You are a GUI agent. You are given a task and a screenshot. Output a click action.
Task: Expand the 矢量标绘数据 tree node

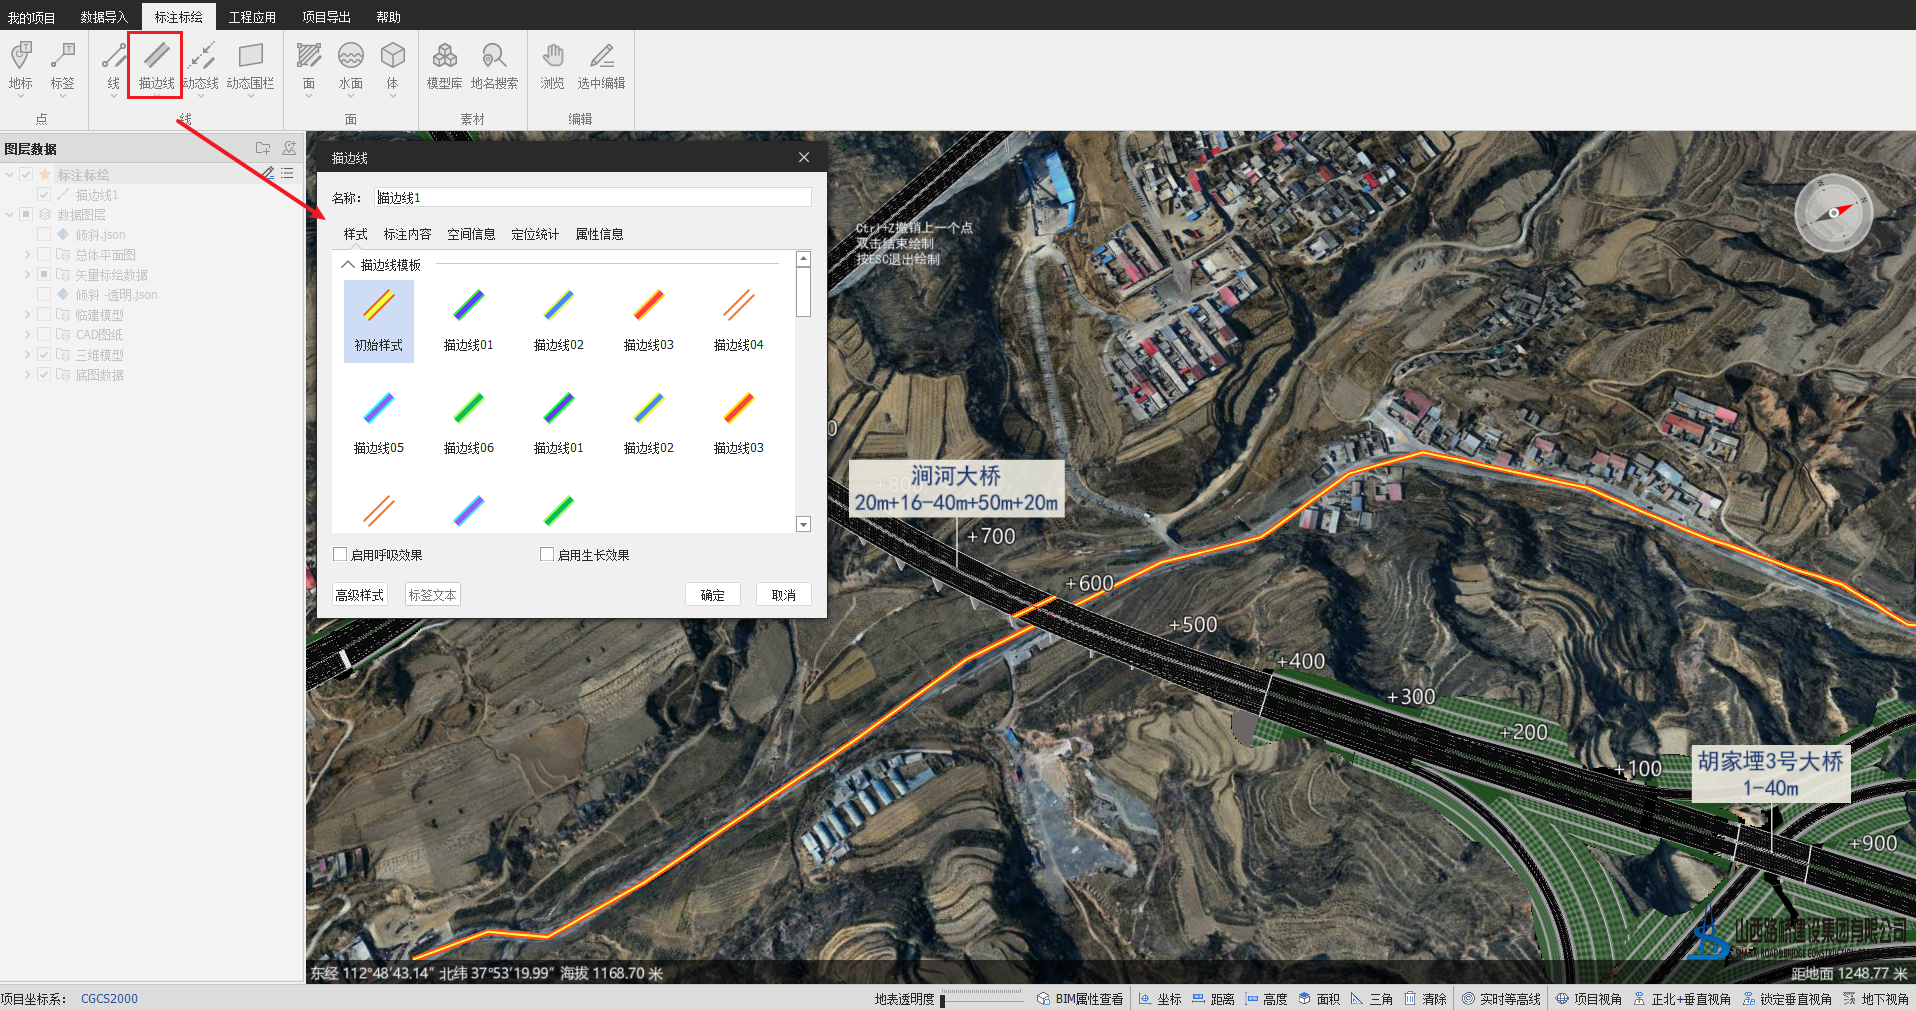coord(27,275)
